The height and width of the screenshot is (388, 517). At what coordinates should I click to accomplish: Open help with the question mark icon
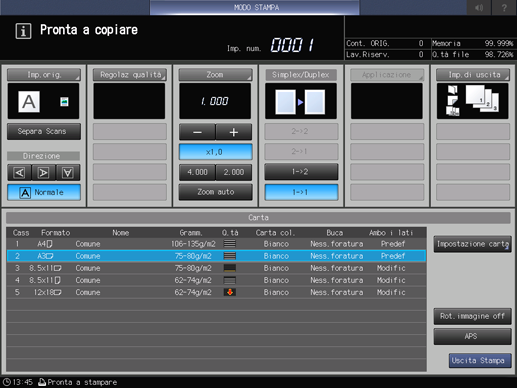coord(504,7)
